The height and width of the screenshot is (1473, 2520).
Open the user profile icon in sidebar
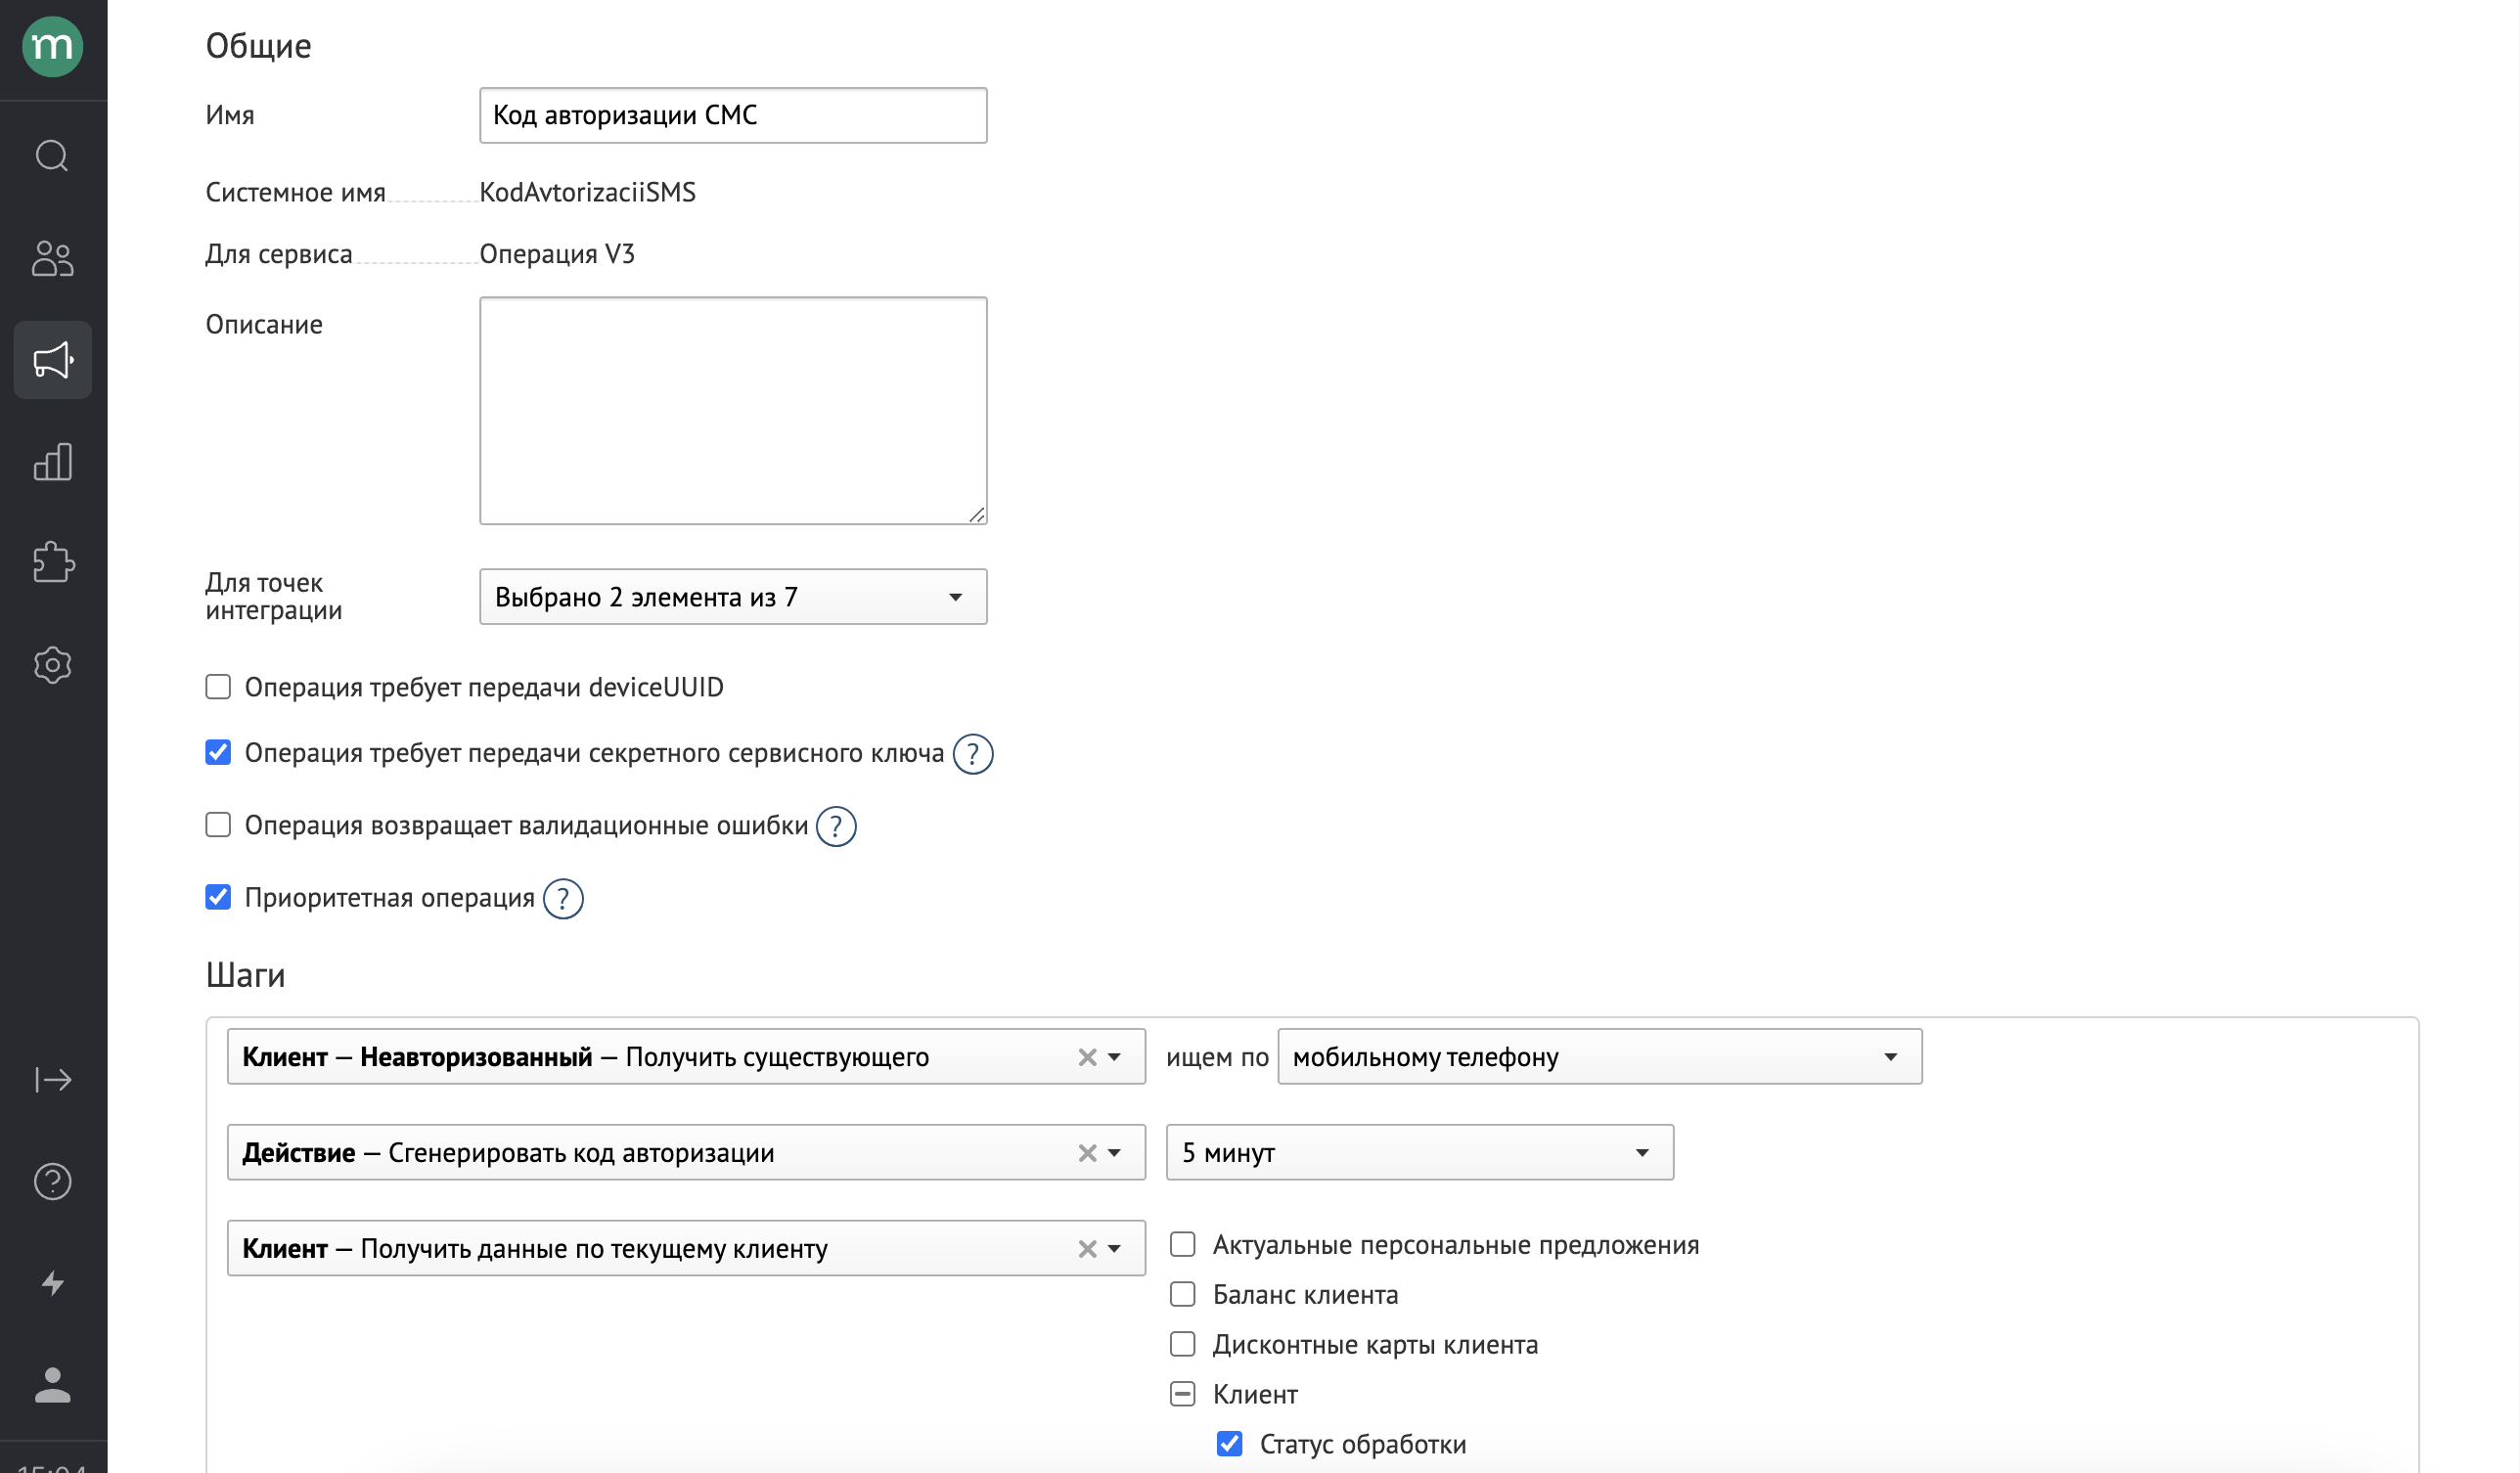tap(52, 1385)
